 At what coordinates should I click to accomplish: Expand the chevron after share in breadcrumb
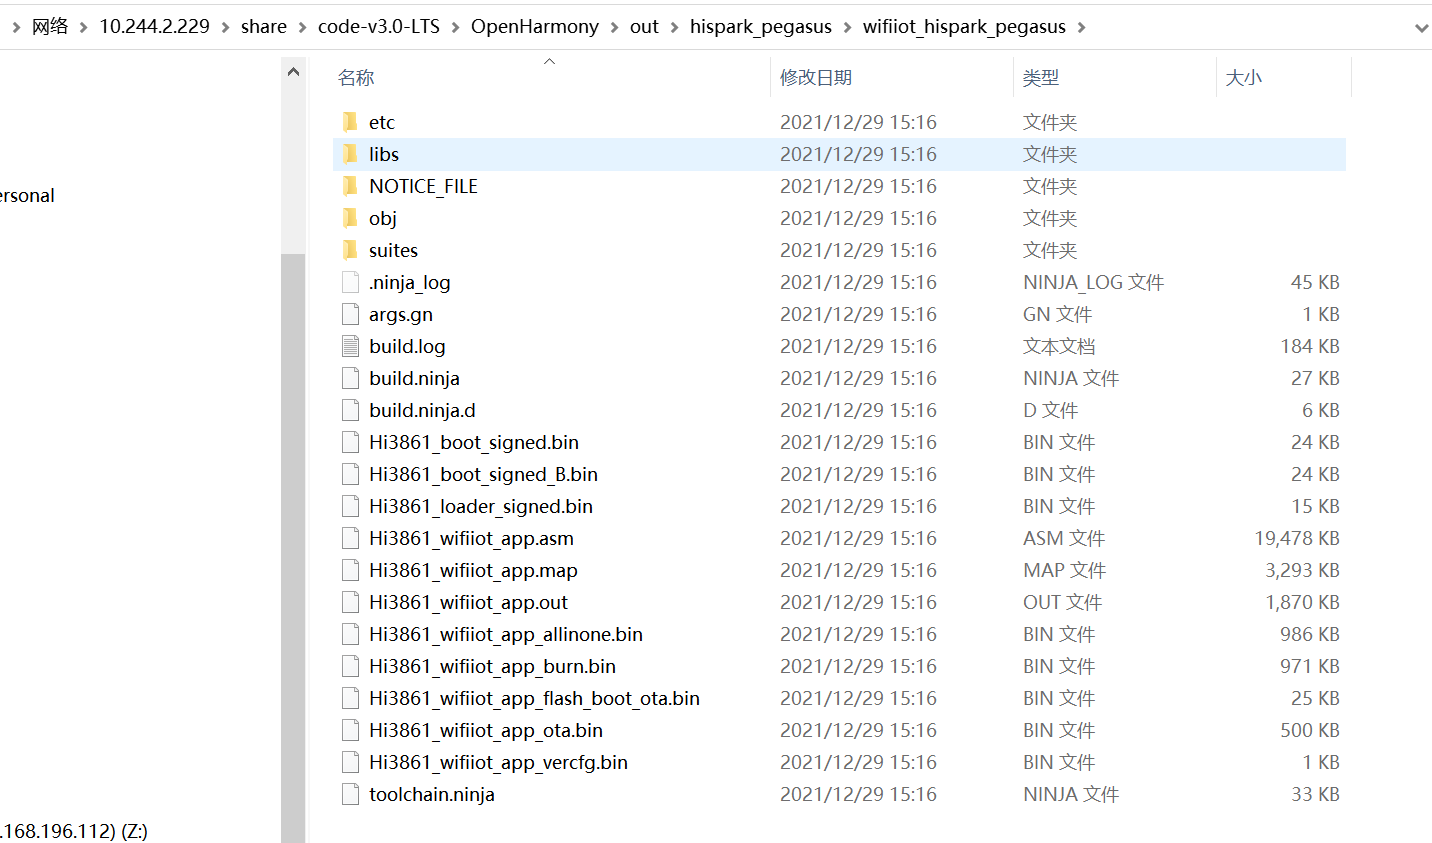click(302, 27)
